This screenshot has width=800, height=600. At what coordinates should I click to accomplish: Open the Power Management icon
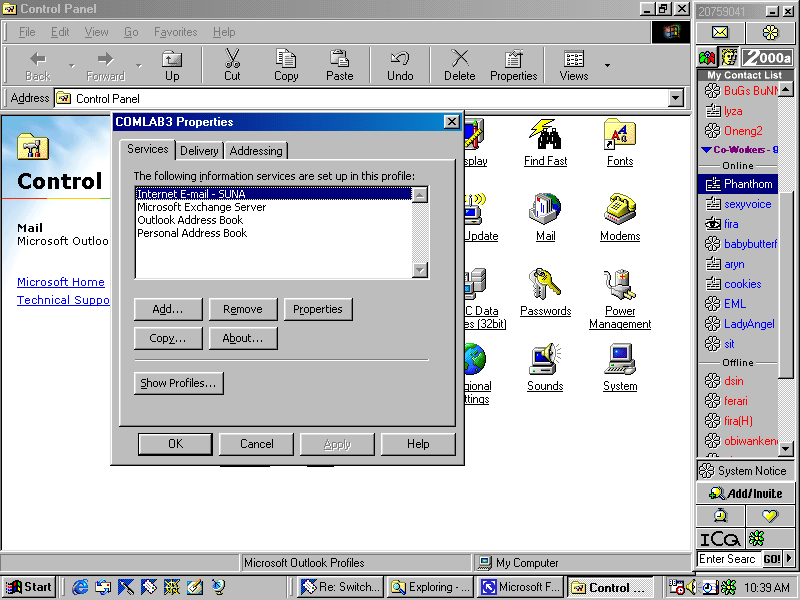point(620,299)
